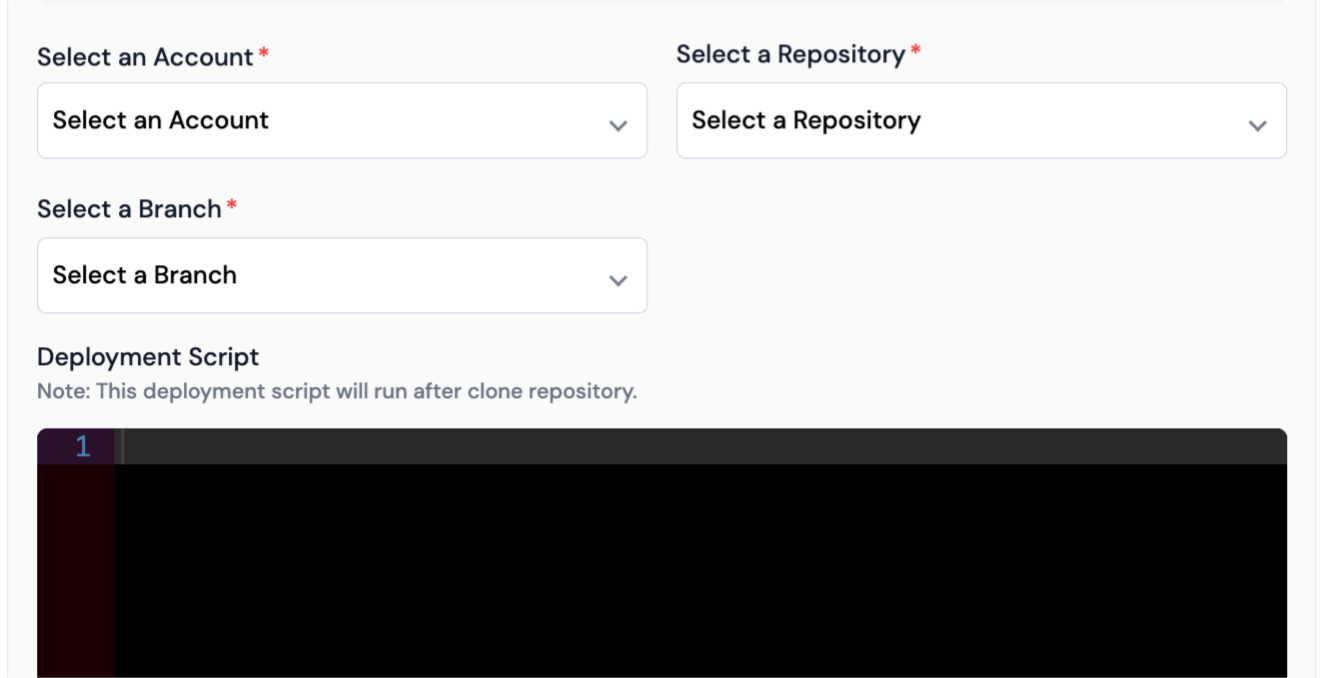Open the Select an Account dropdown
This screenshot has height=678, width=1336.
pos(342,120)
